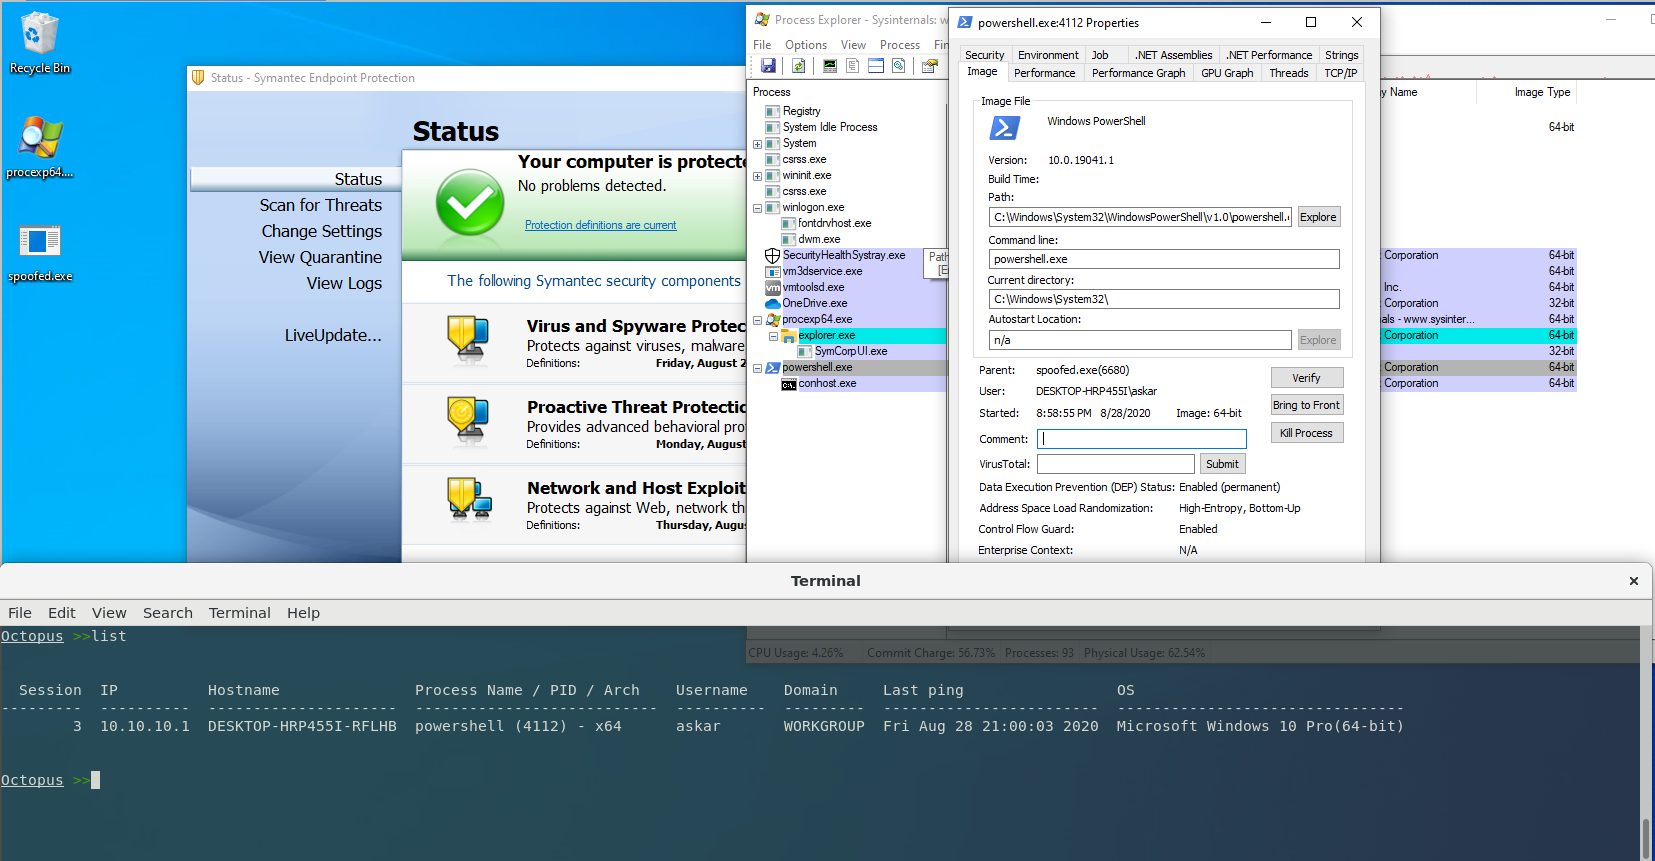Collapse the winlogon.exe process node
1655x861 pixels.
(x=757, y=208)
